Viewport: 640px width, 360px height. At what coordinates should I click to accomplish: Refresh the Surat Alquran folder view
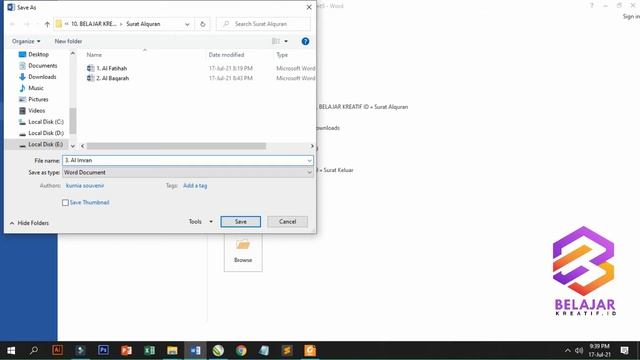click(202, 24)
